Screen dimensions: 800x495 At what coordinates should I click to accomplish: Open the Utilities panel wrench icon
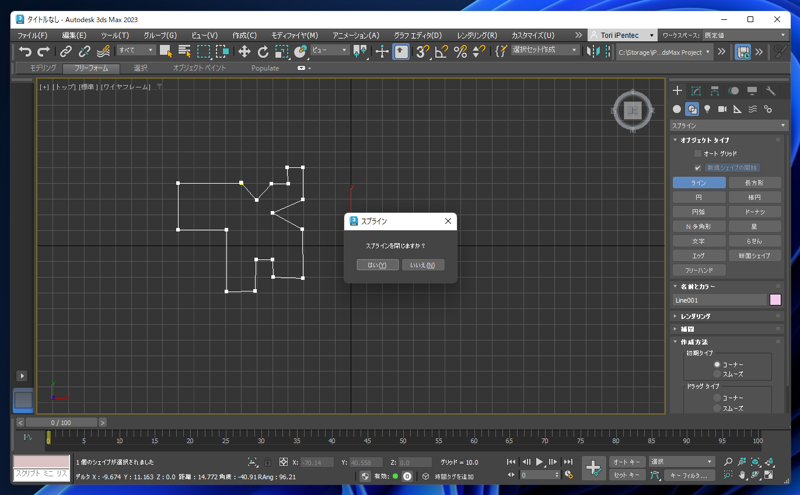[770, 91]
